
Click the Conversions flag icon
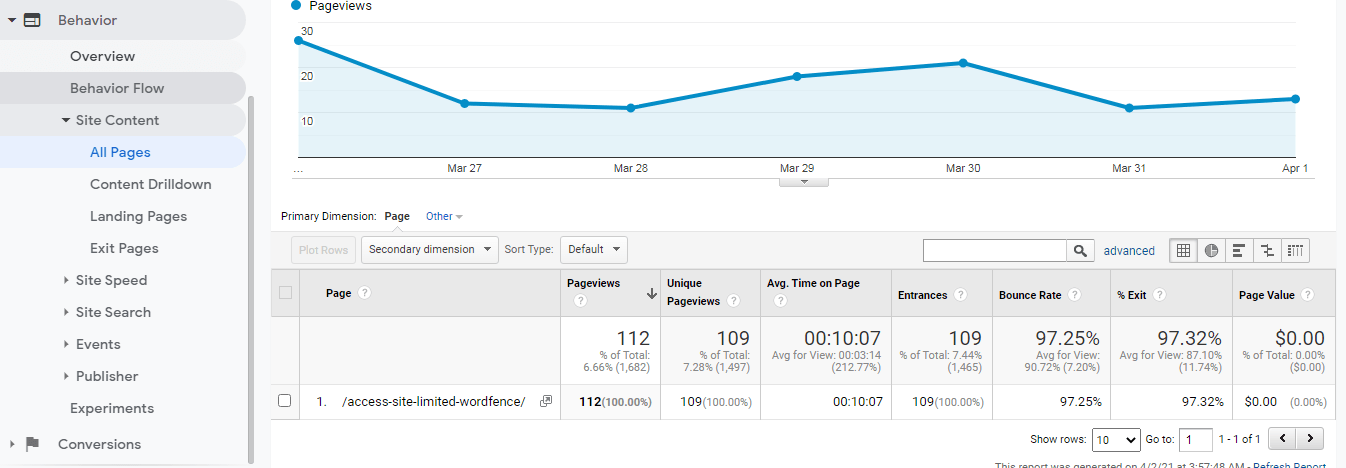32,444
